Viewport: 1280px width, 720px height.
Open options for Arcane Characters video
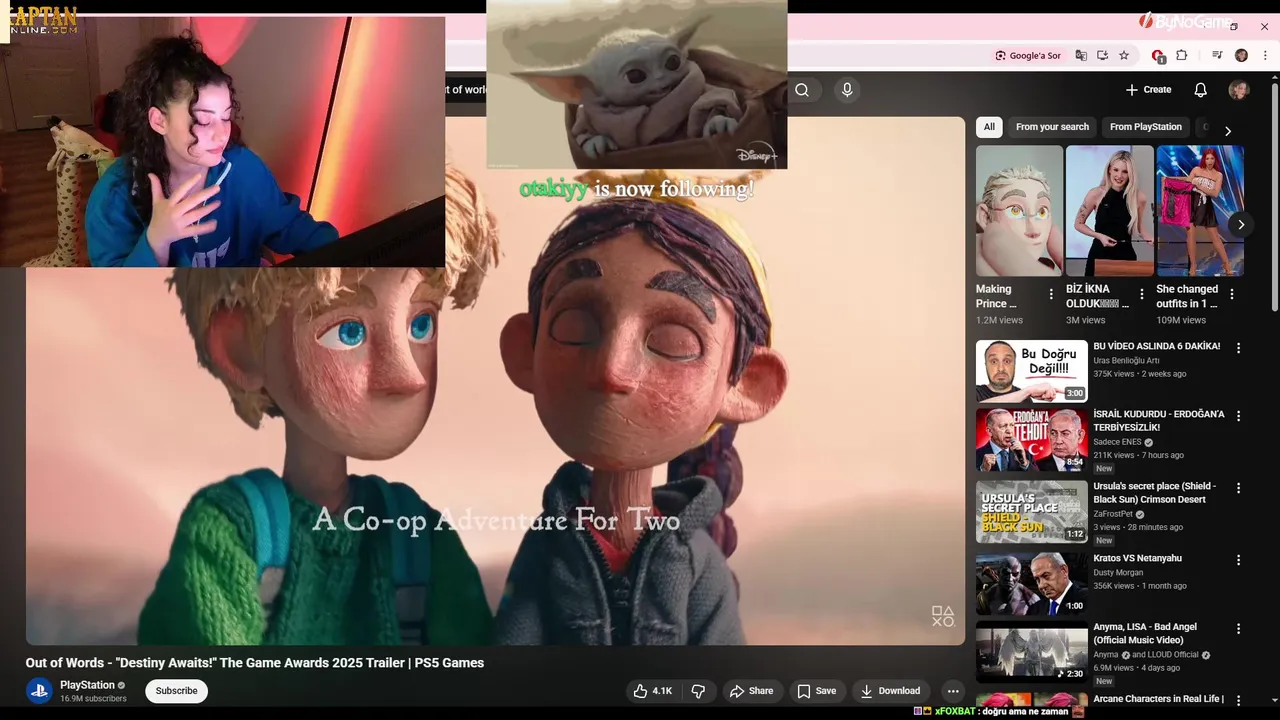[x=1238, y=700]
